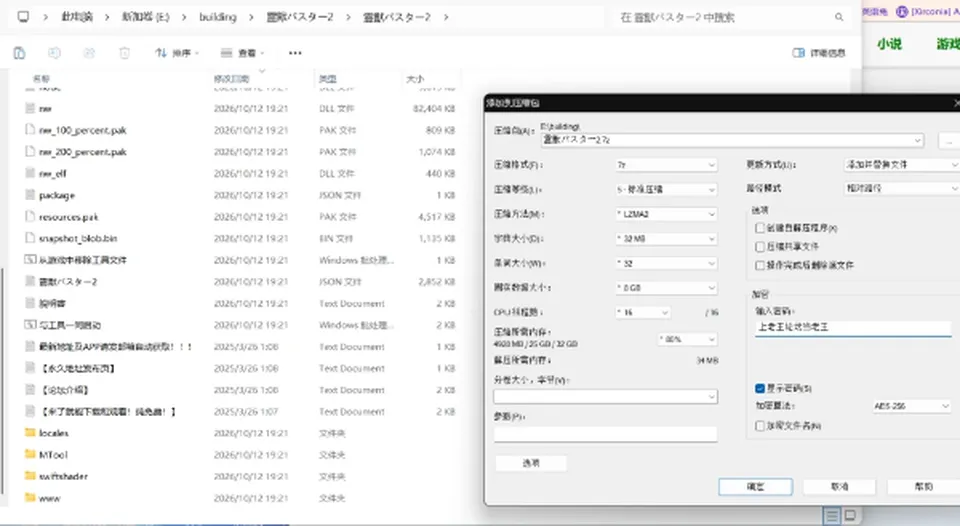Click file icon of snapshot_blob.bin
The width and height of the screenshot is (960, 526).
click(x=30, y=238)
